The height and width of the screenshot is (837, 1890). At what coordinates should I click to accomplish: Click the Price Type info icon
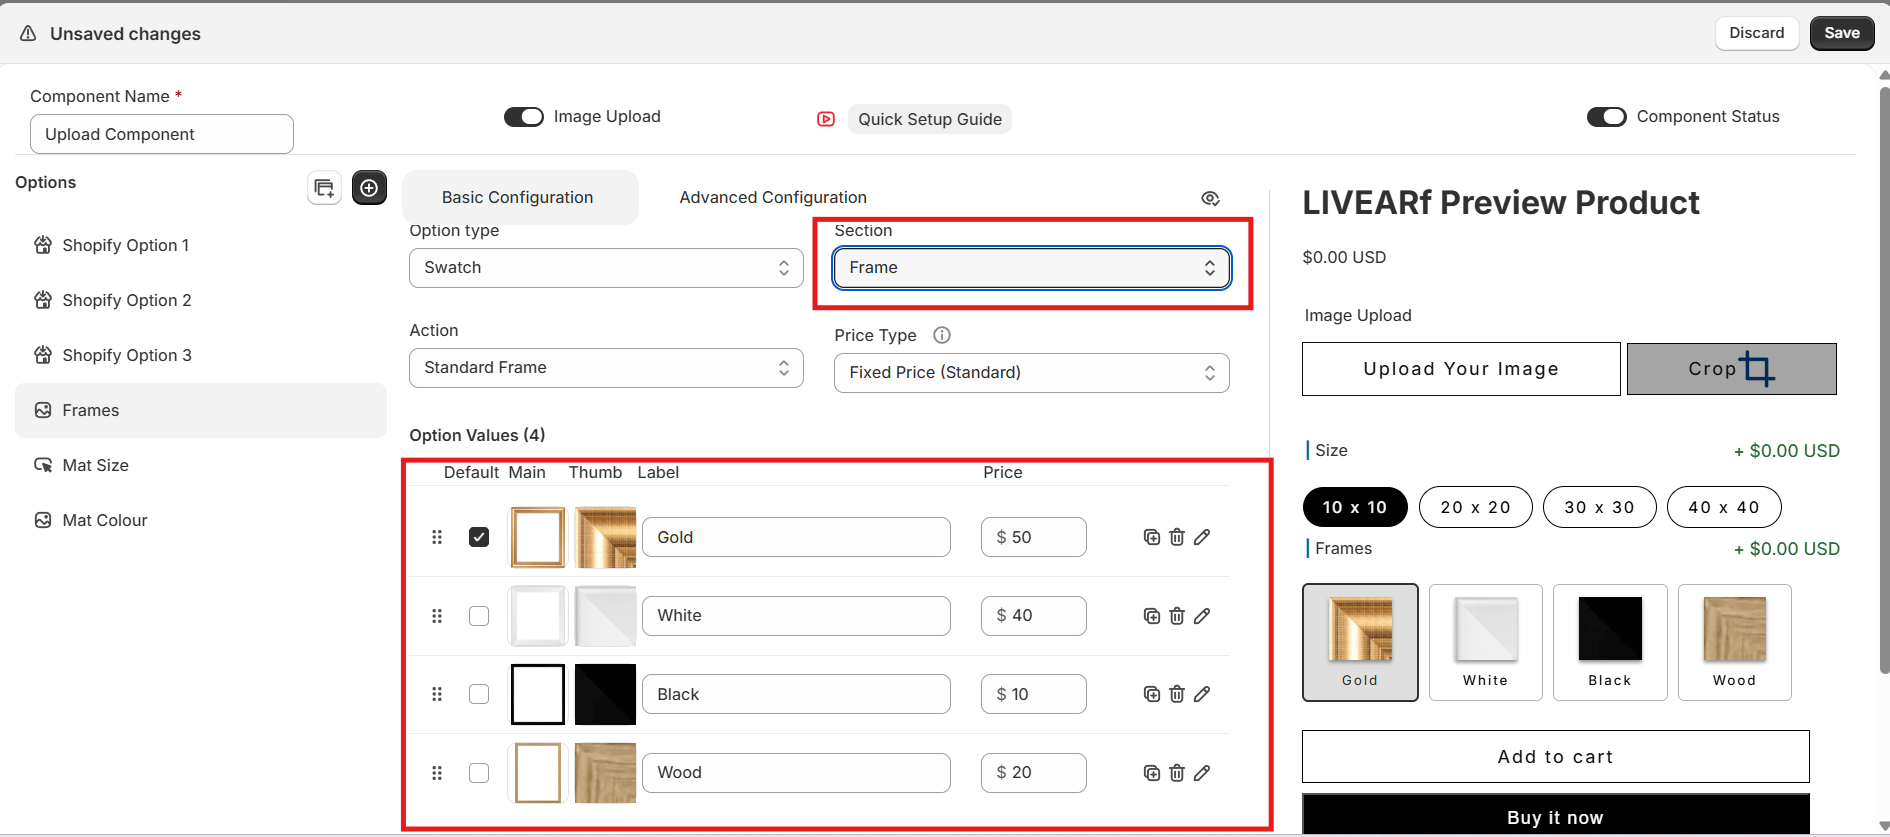click(x=941, y=335)
